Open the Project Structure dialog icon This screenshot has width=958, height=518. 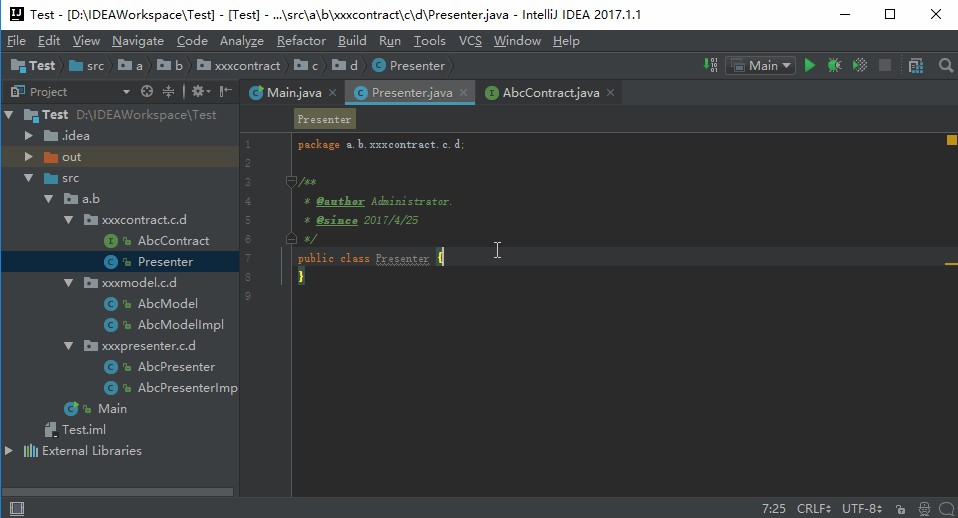pos(916,65)
